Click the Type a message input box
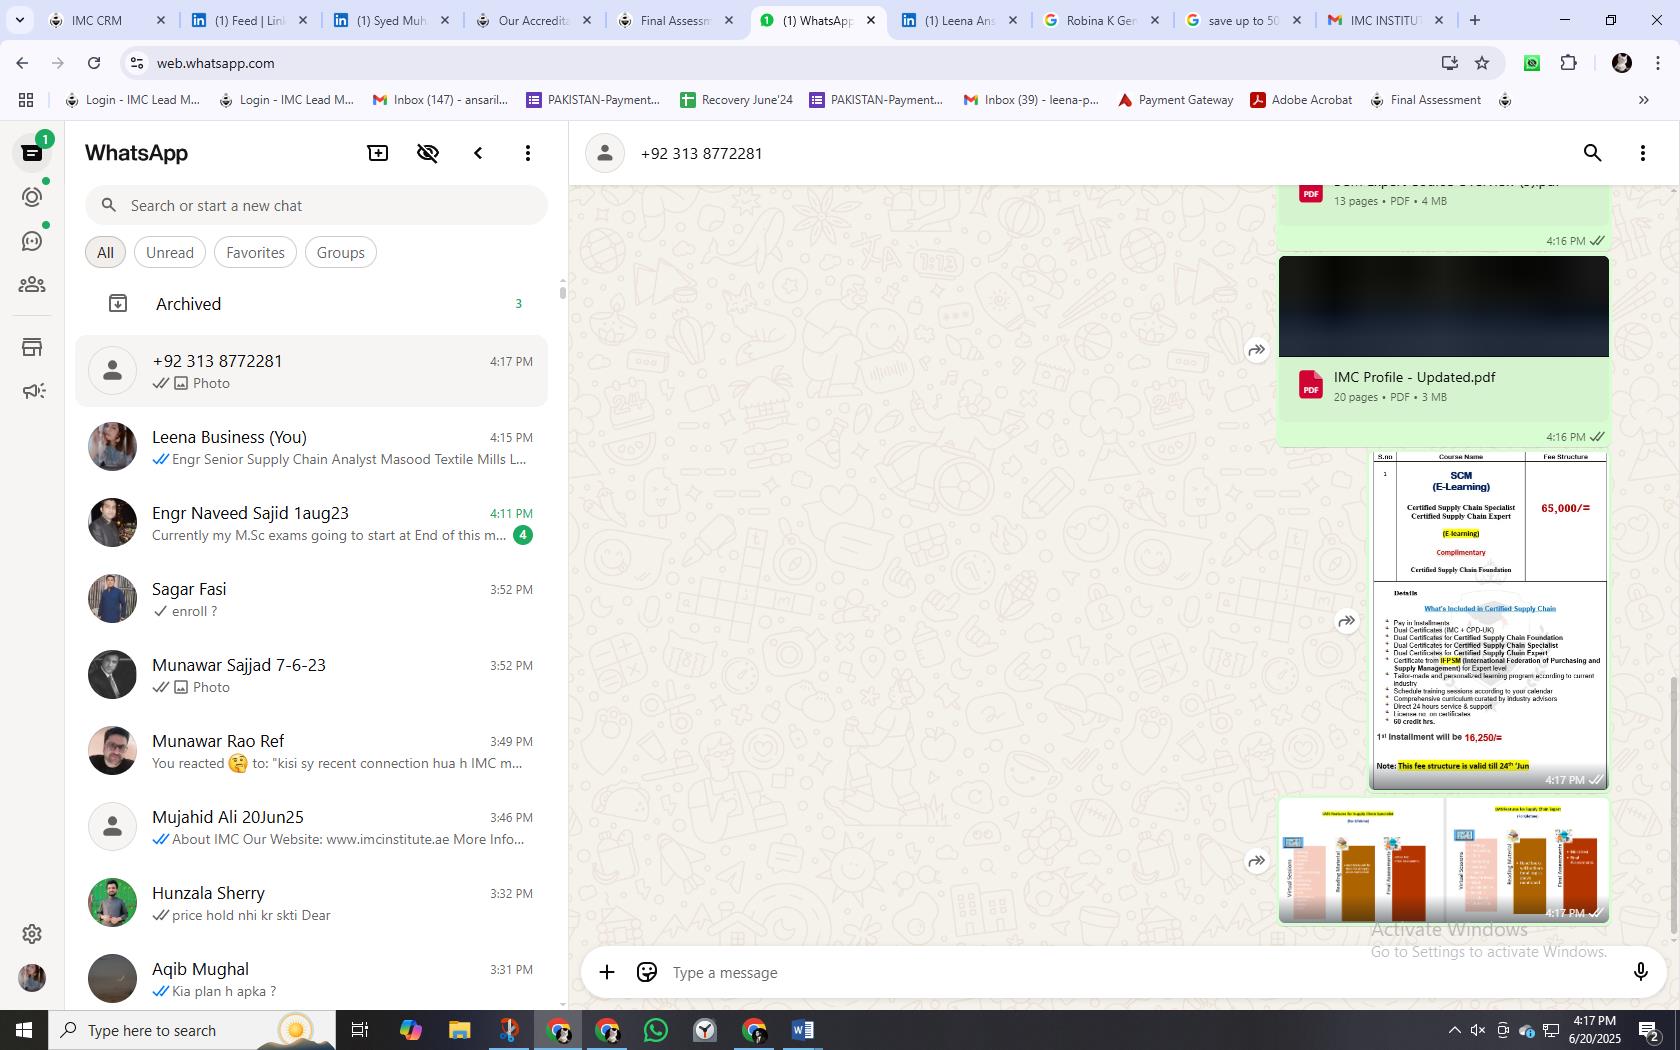 click(x=1140, y=972)
